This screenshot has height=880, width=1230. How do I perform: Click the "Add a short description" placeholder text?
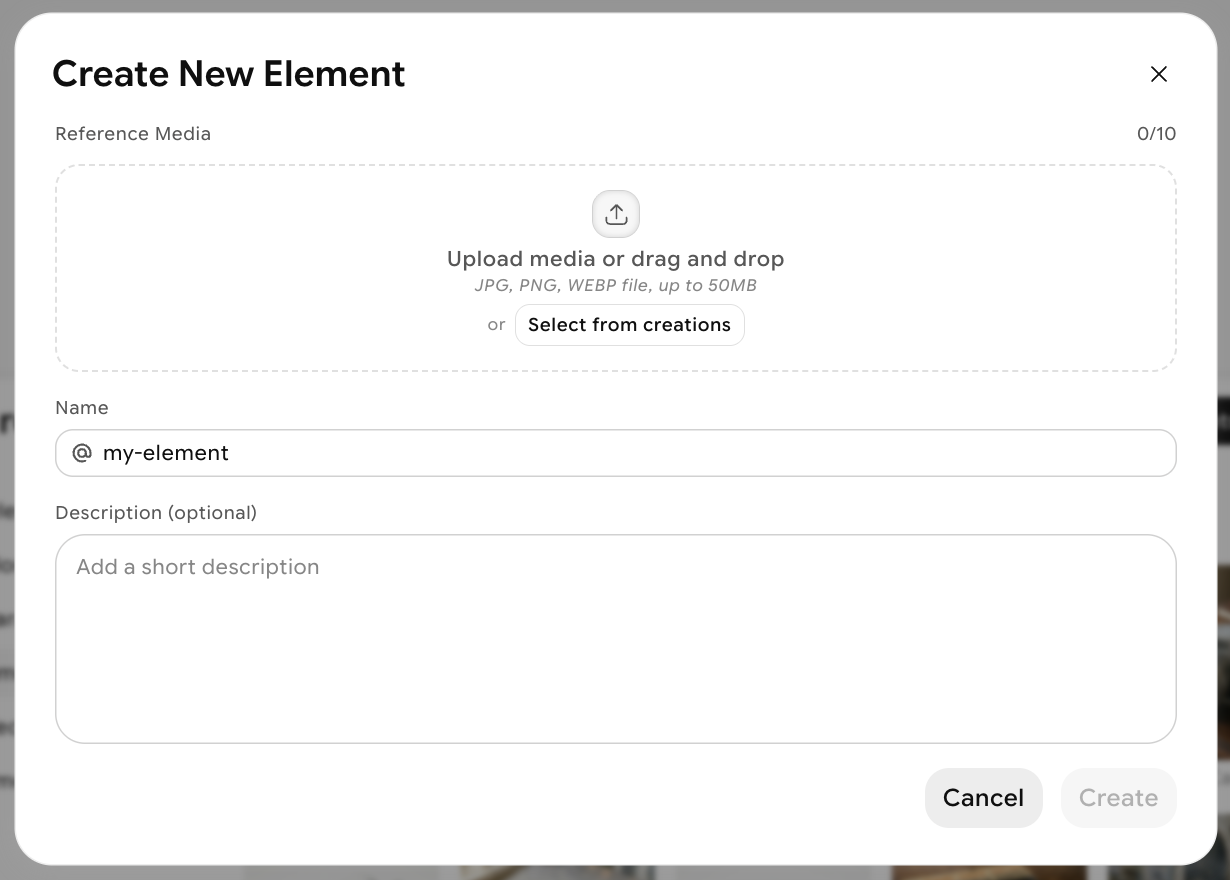pos(198,567)
